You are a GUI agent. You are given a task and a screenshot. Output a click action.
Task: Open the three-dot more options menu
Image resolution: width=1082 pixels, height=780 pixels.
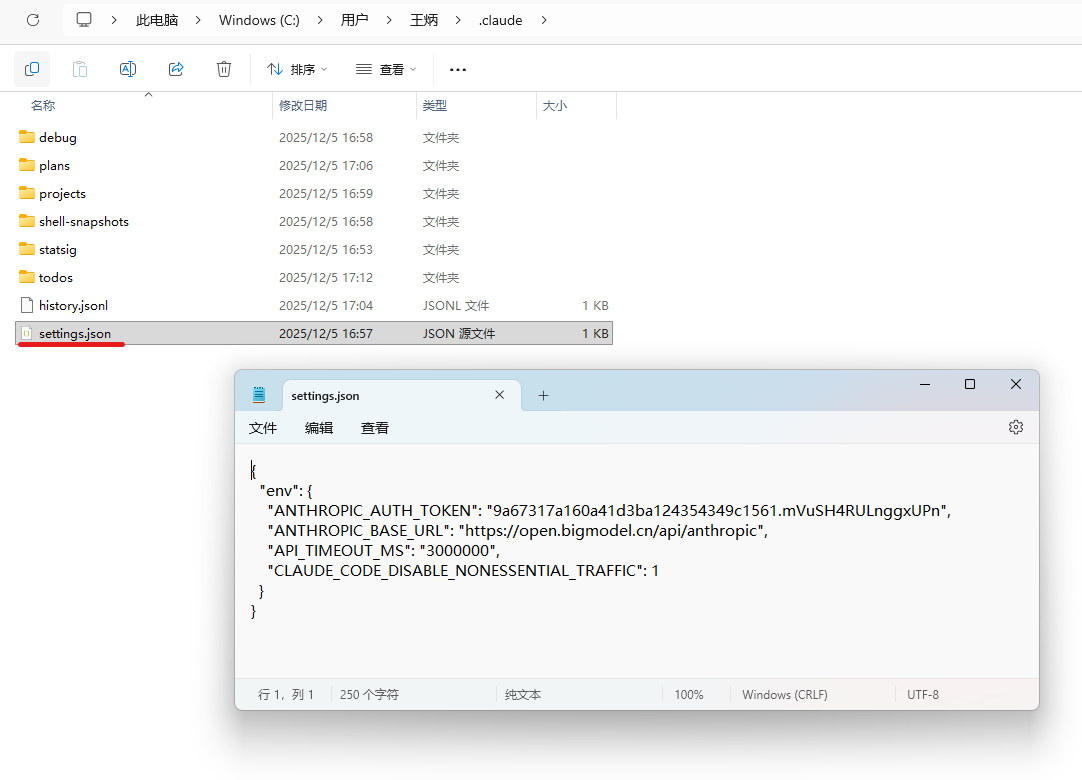458,70
